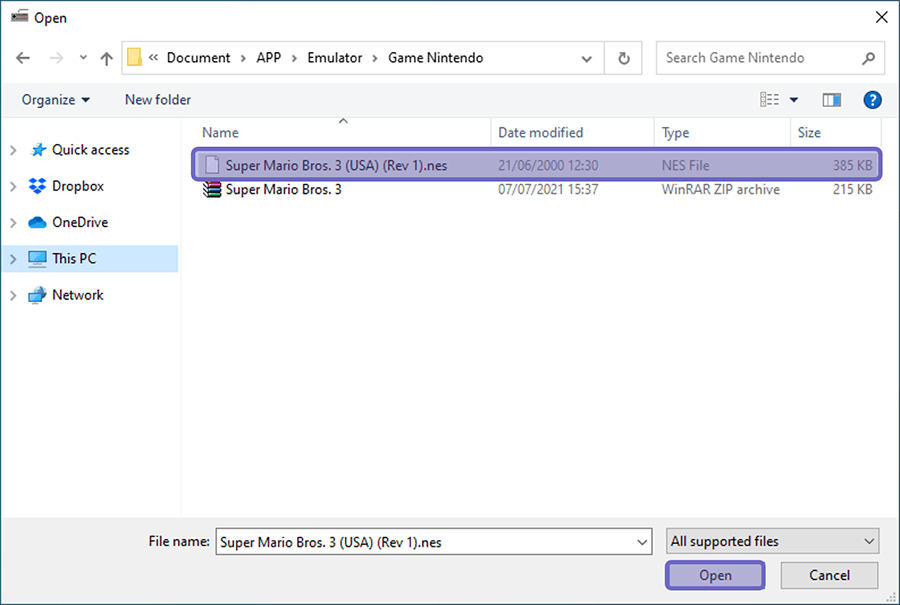Navigate to Document in breadcrumb

[x=198, y=58]
